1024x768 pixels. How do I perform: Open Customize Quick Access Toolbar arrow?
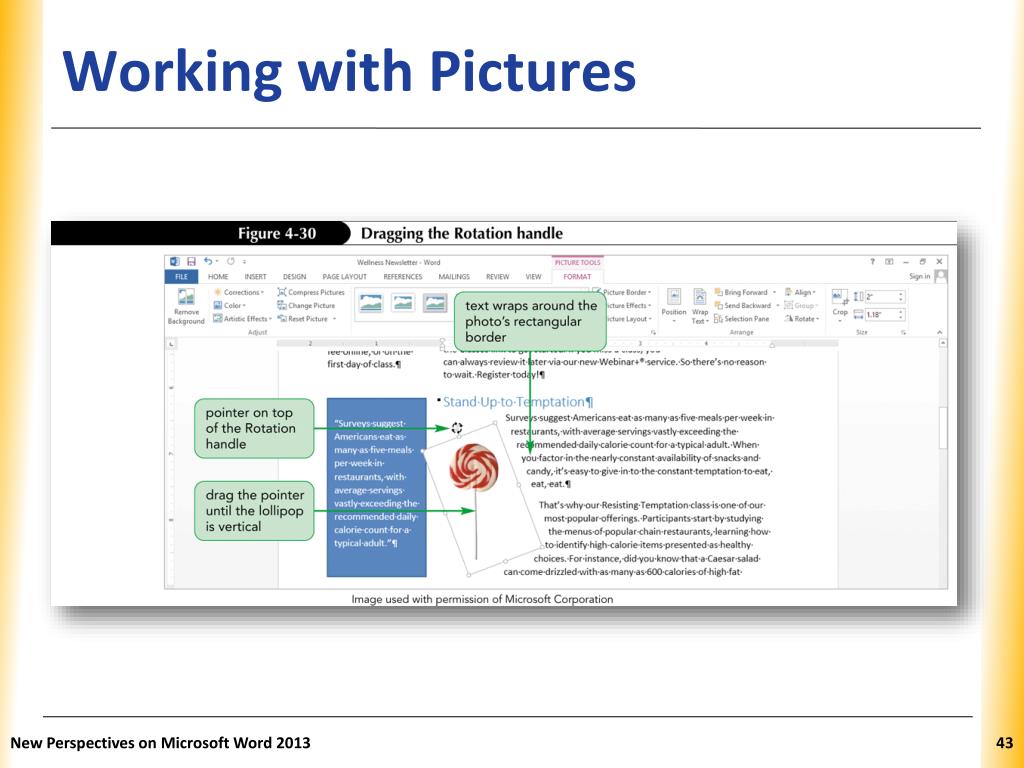click(x=244, y=262)
